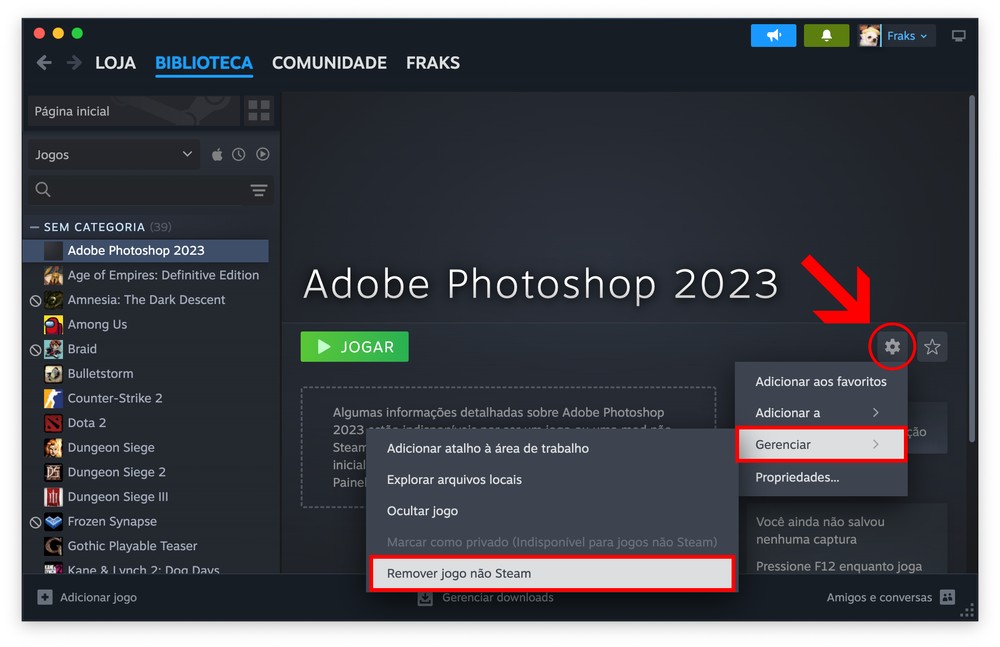Click the friends and chat icon
The height and width of the screenshot is (647, 1000).
point(947,597)
